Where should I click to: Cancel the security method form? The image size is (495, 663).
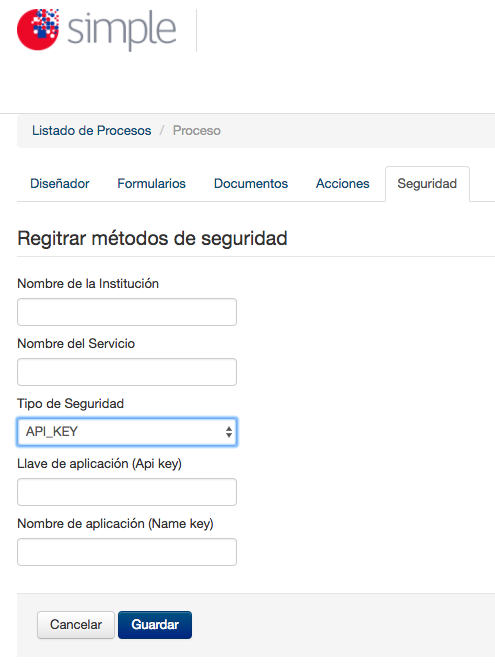76,625
